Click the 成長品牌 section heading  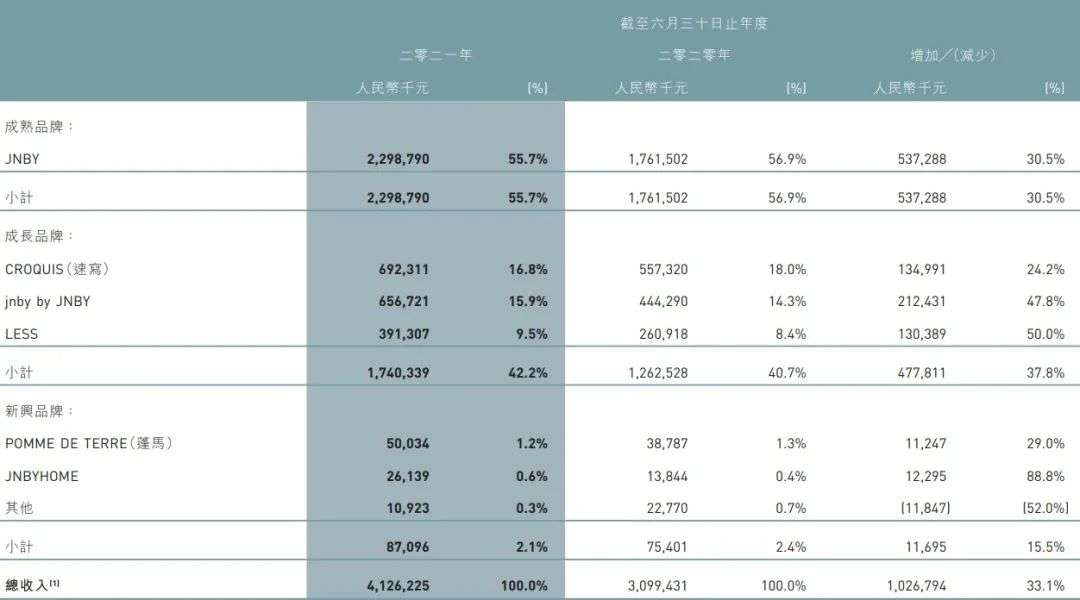pyautogui.click(x=40, y=237)
